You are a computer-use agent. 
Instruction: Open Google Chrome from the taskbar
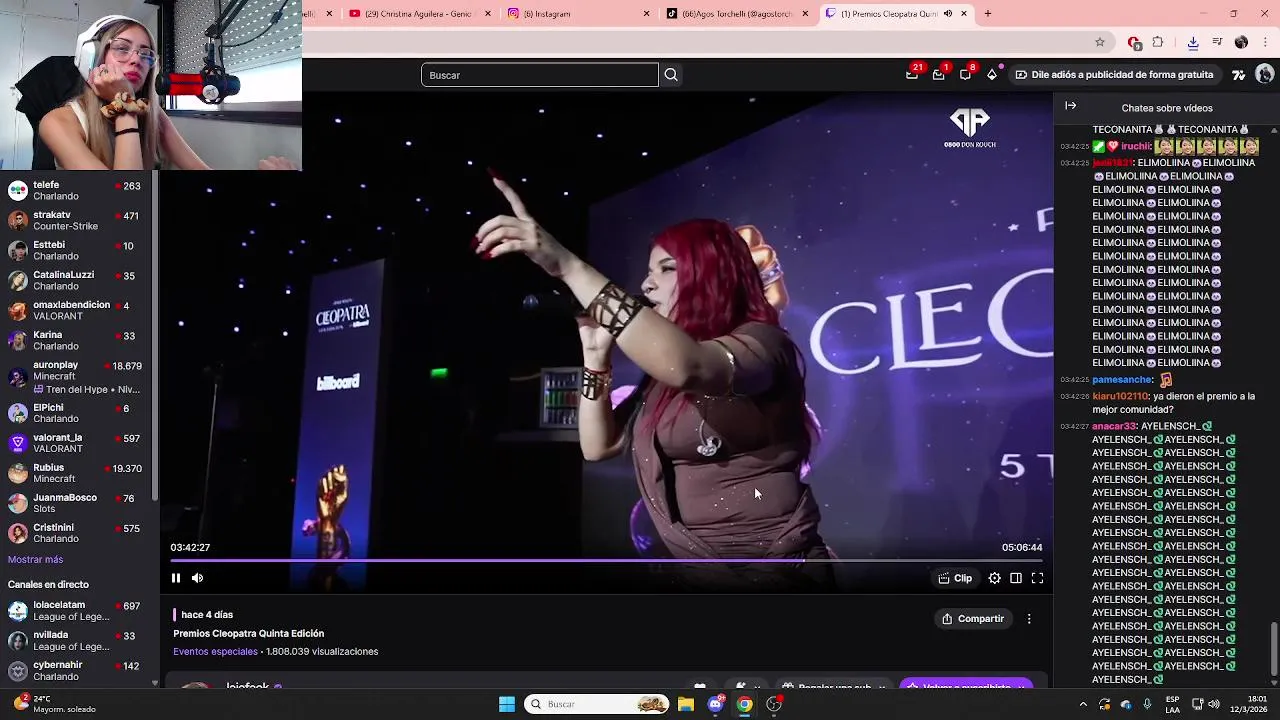tap(744, 704)
